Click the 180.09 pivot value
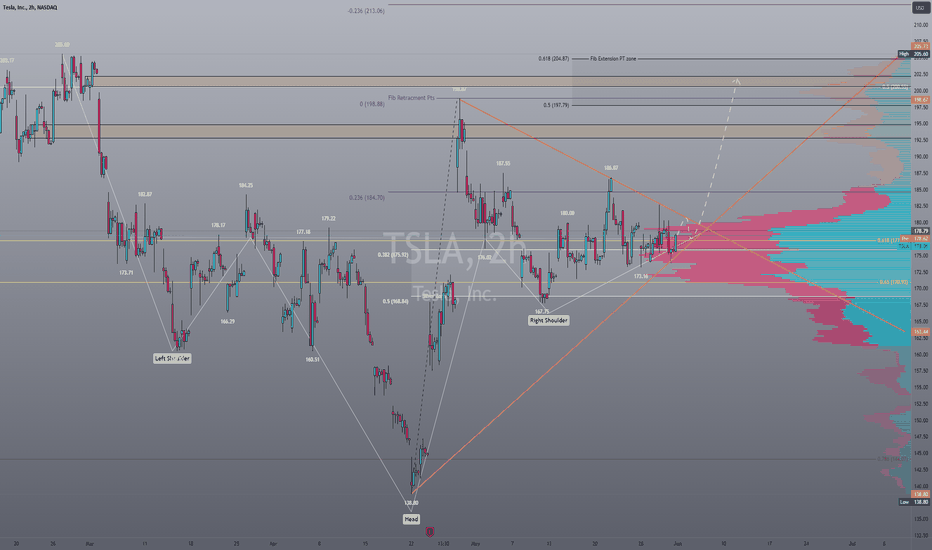Screen dimensions: 932x550 (567, 213)
